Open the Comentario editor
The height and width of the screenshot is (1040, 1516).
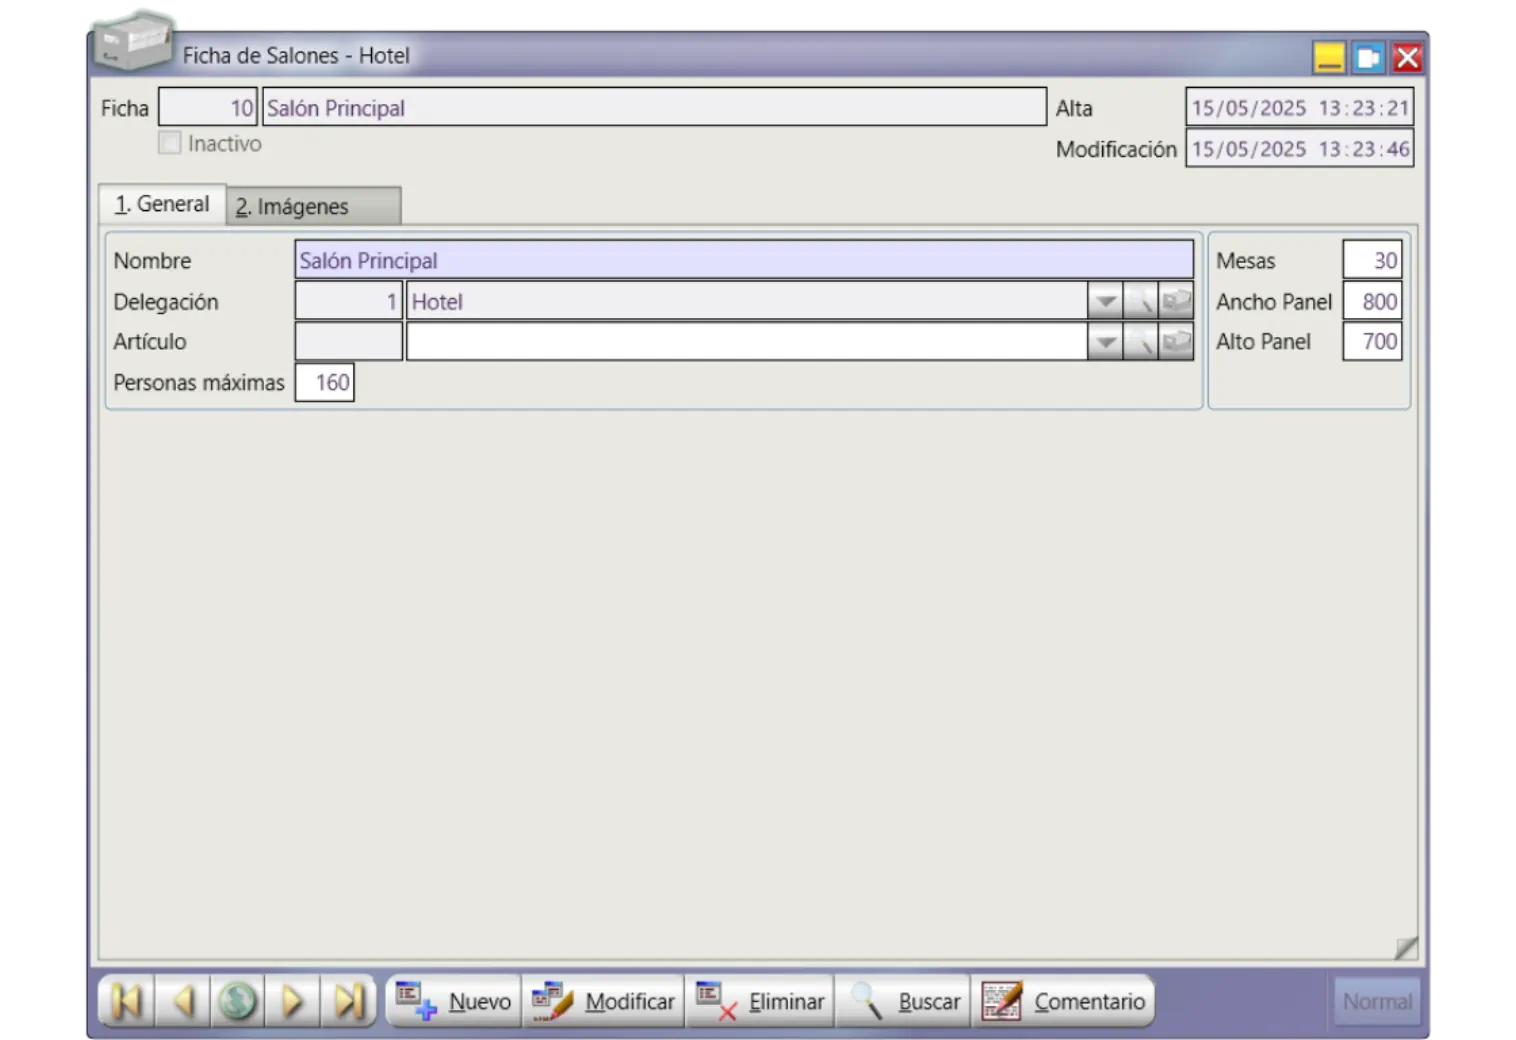(1064, 1001)
